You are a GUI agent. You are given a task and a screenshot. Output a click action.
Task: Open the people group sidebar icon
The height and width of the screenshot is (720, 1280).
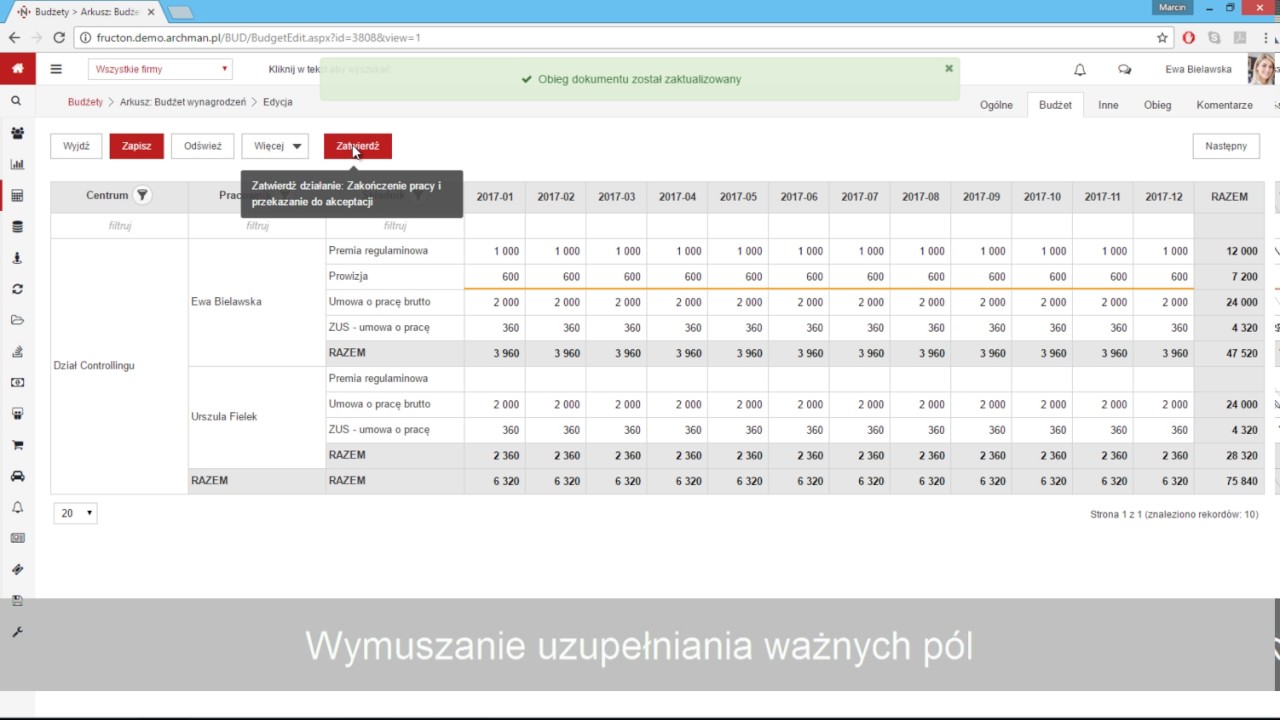(x=17, y=133)
